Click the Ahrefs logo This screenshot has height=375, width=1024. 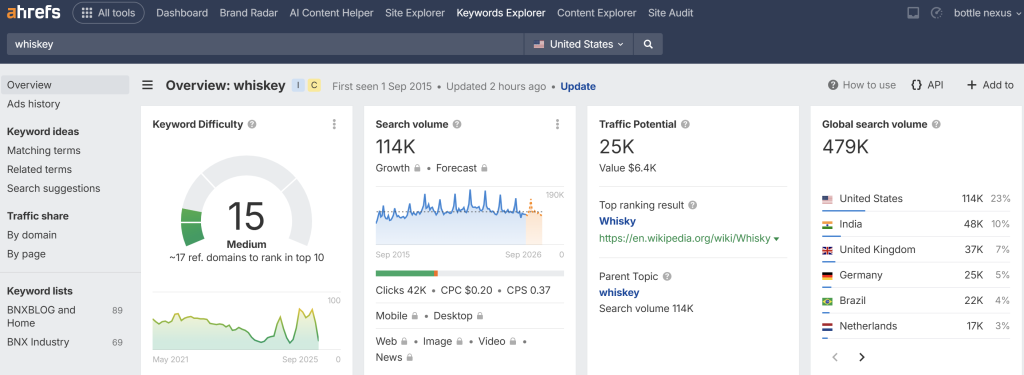33,12
